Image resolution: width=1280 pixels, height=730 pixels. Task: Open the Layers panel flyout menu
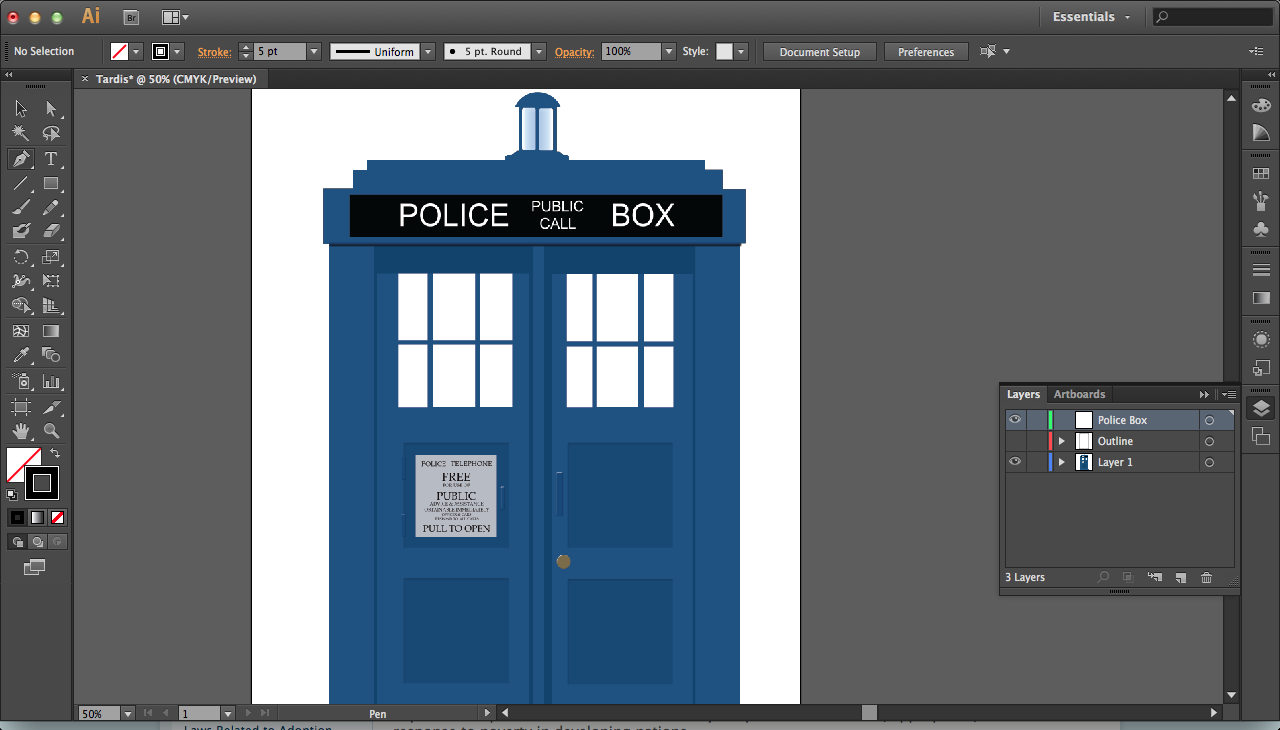(x=1229, y=395)
